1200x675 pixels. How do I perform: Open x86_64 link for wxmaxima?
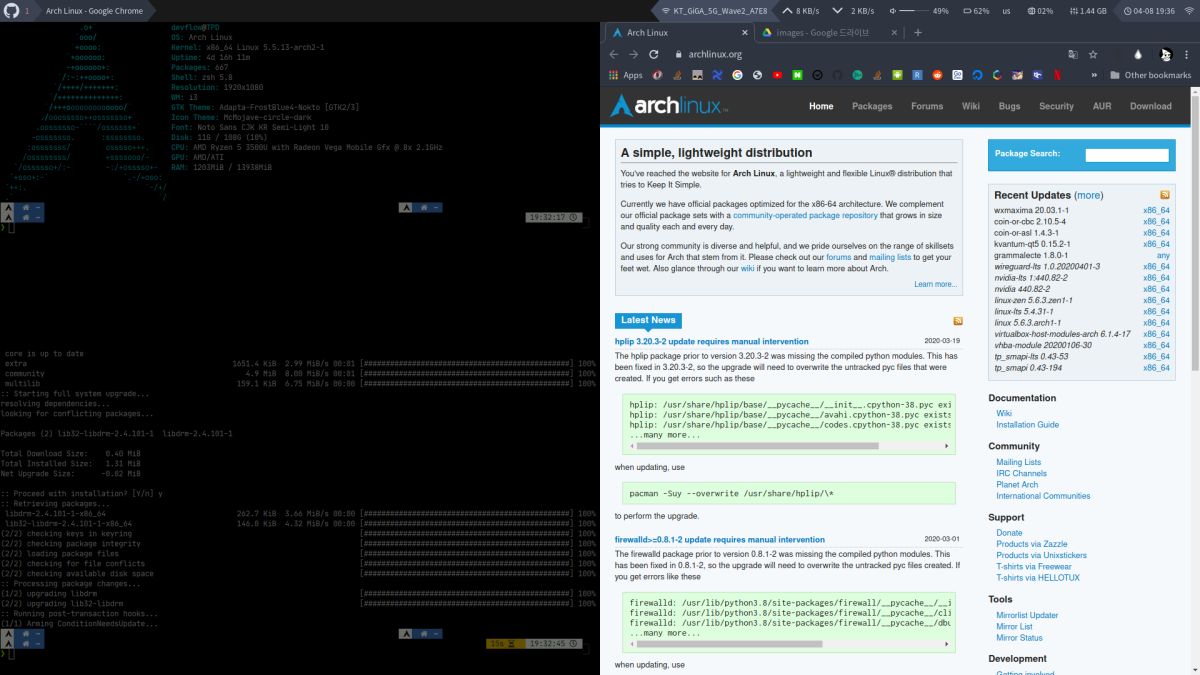tap(1156, 211)
